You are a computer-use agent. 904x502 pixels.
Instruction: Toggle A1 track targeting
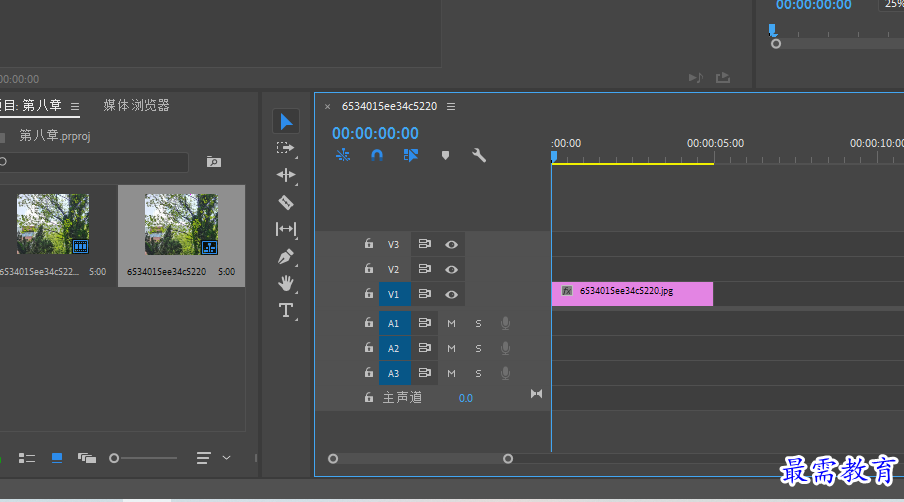[394, 323]
